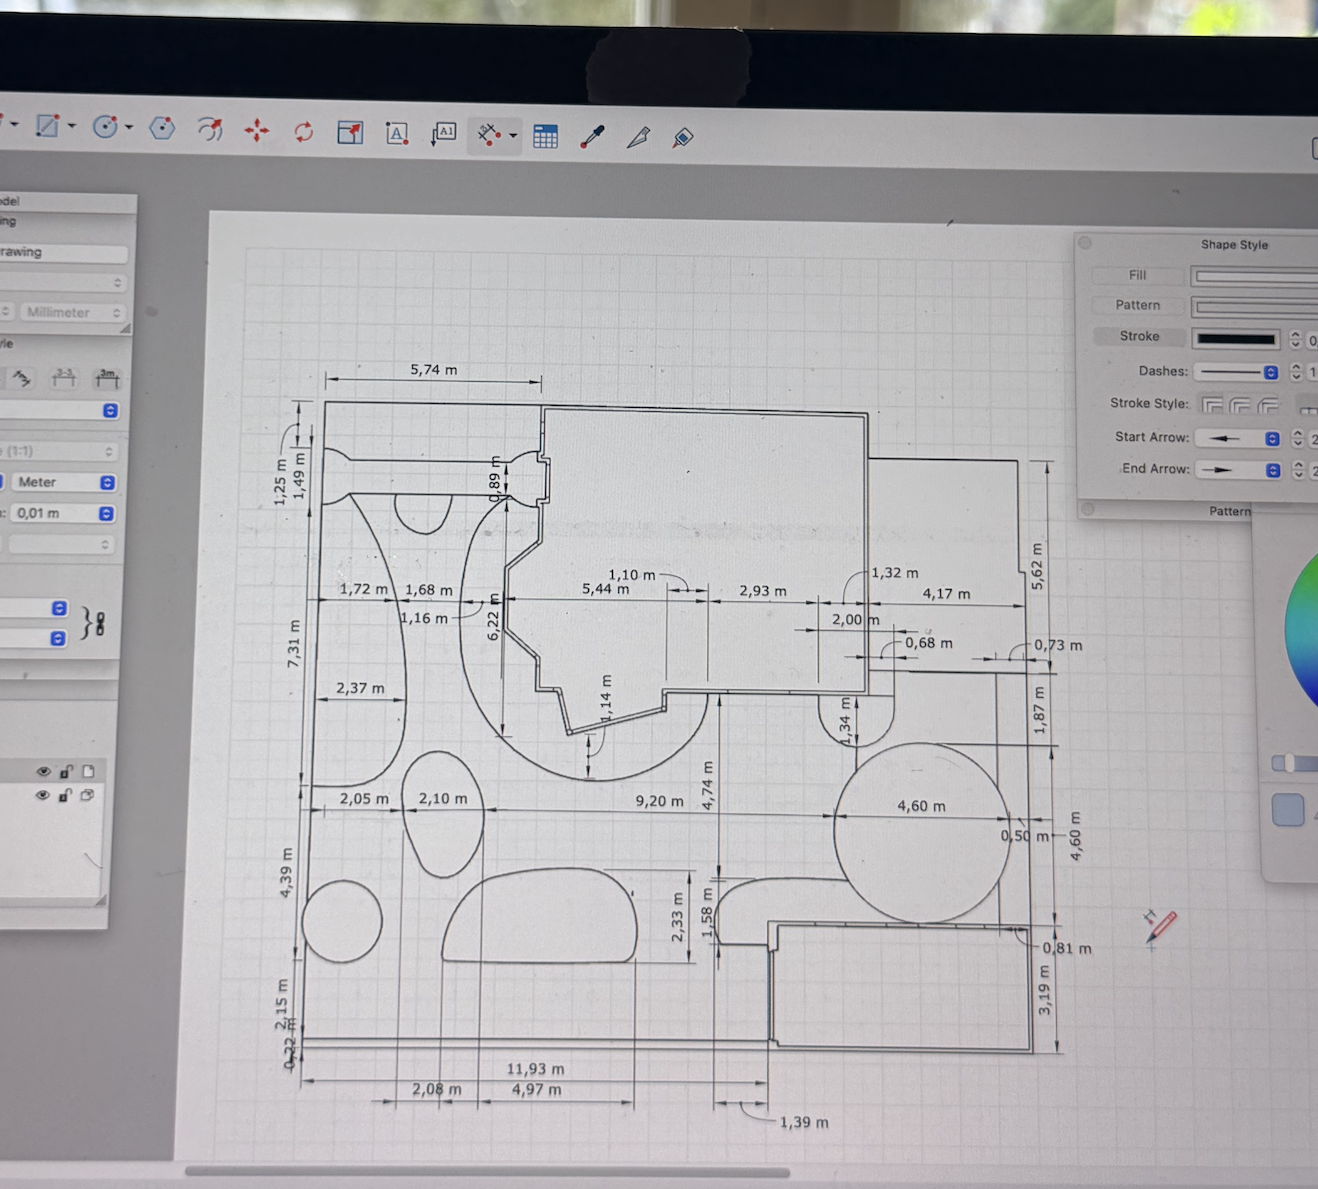Click the horizontal scrollbar below the canvas
This screenshot has width=1318, height=1189.
point(487,1171)
